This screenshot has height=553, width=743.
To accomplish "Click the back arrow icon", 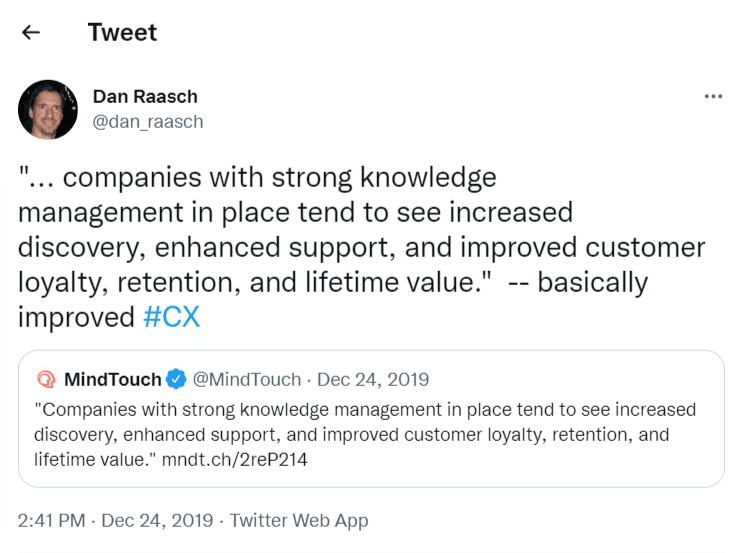I will click(31, 32).
